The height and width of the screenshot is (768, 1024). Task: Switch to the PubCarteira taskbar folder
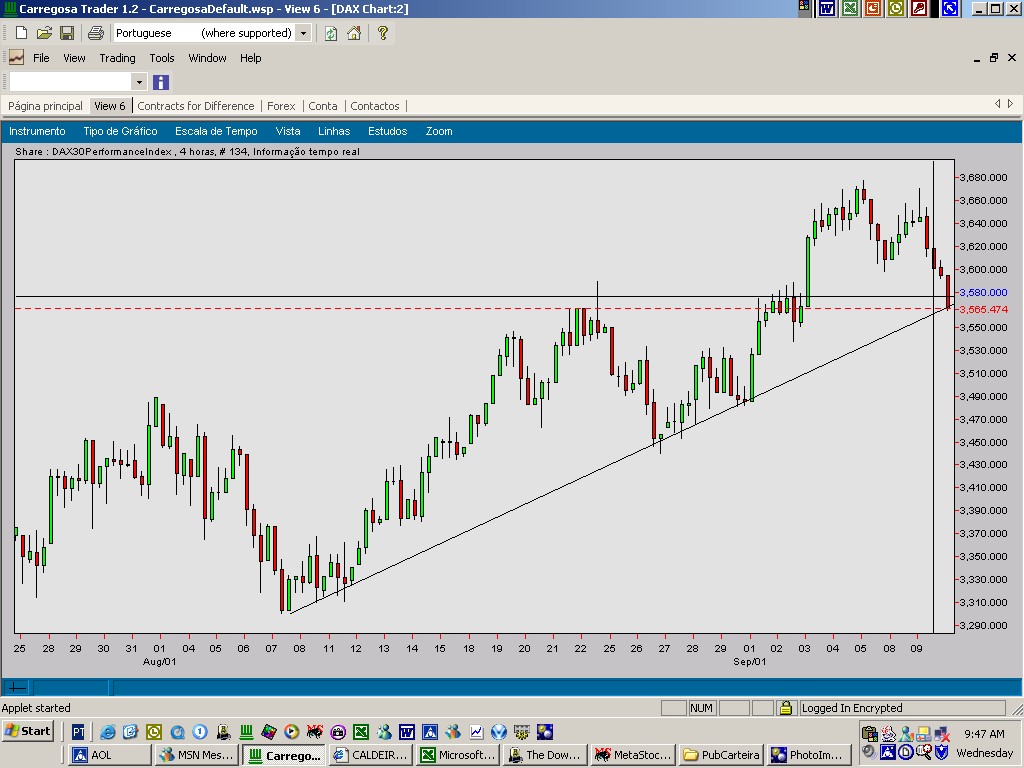pyautogui.click(x=720, y=755)
